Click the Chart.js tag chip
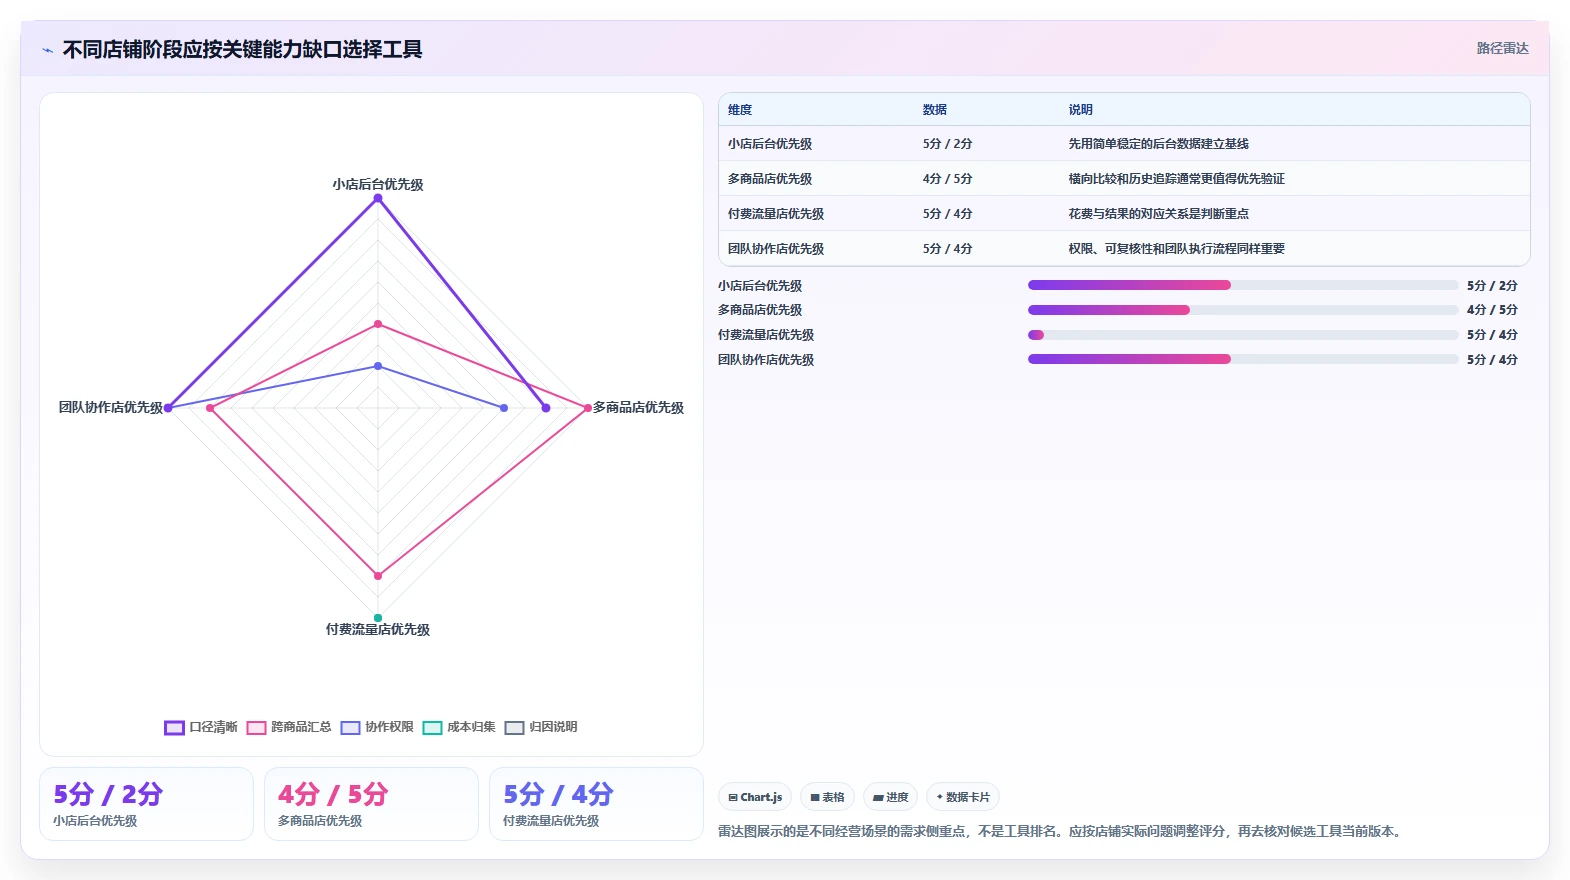 coord(755,797)
